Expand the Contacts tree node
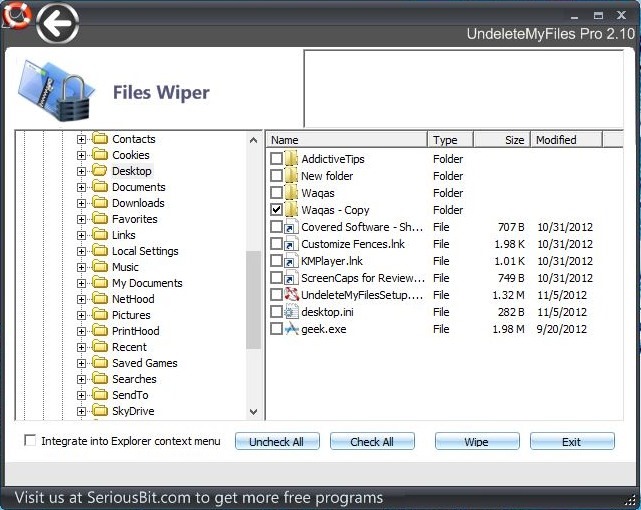Image resolution: width=641 pixels, height=510 pixels. (x=81, y=139)
